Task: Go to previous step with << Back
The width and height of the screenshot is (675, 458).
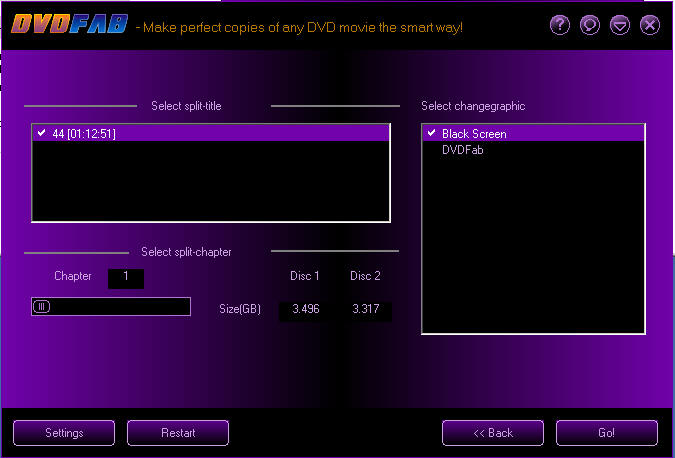Action: tap(493, 433)
